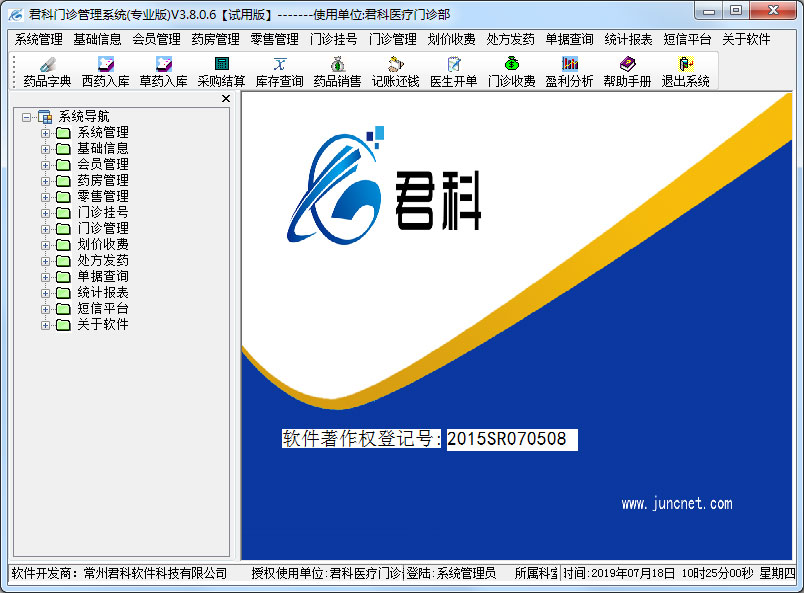Viewport: 804px width, 593px height.
Task: Open the 门诊挂号 menu
Action: click(333, 39)
